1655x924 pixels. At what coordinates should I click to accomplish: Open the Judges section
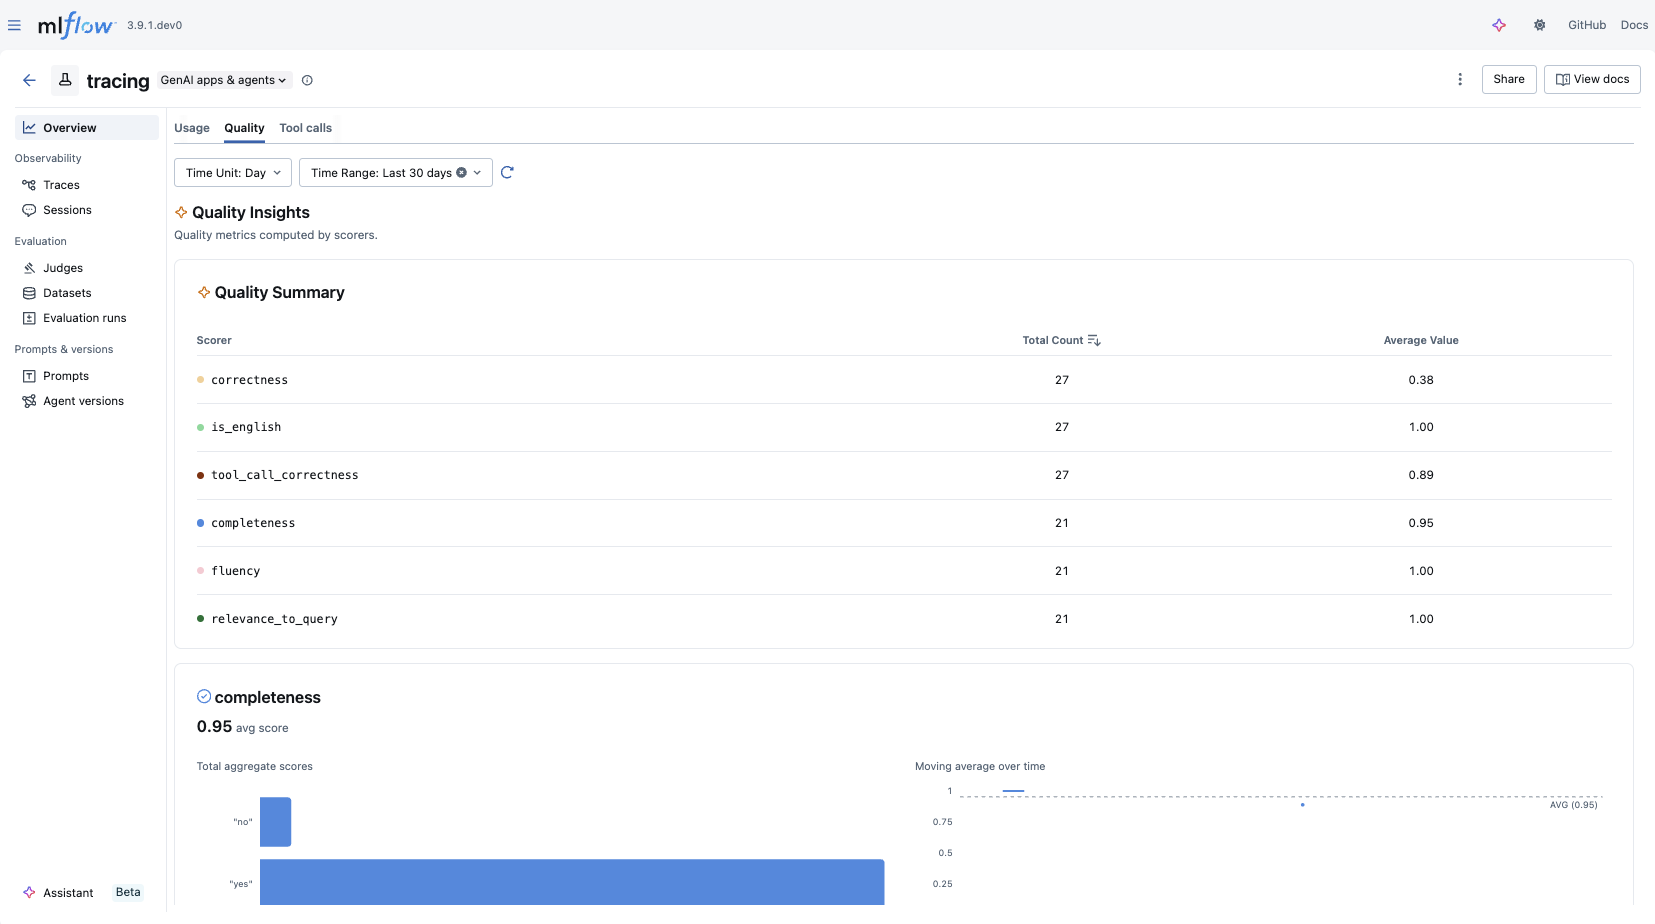point(63,267)
